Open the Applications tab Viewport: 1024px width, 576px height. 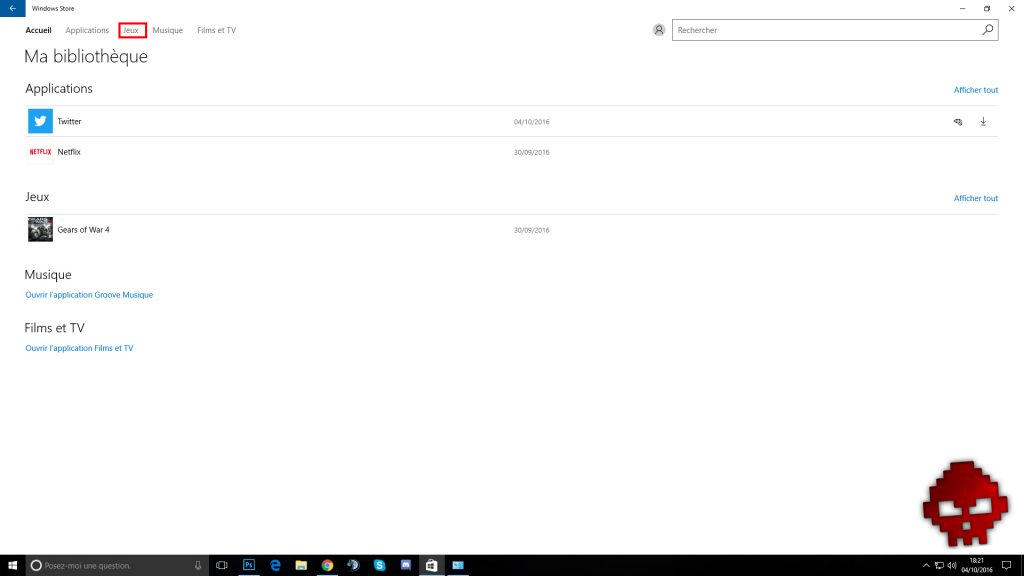[87, 30]
